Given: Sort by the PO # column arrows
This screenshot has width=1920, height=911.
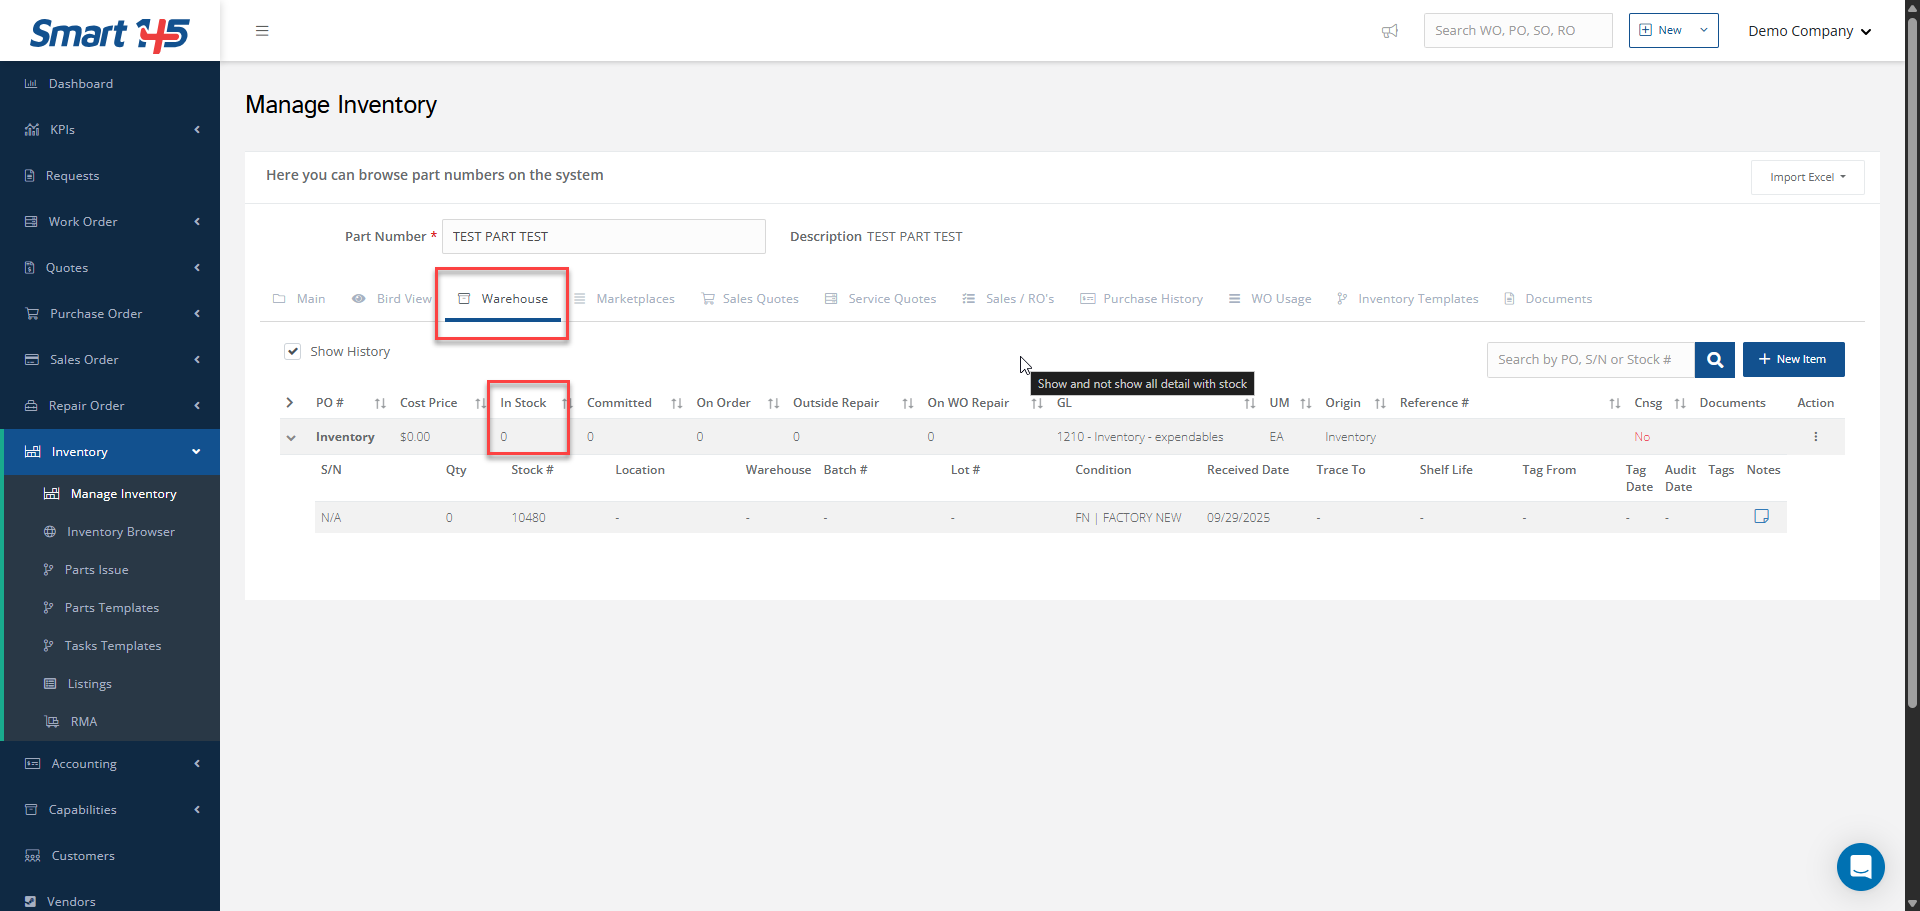Looking at the screenshot, I should pyautogui.click(x=380, y=404).
